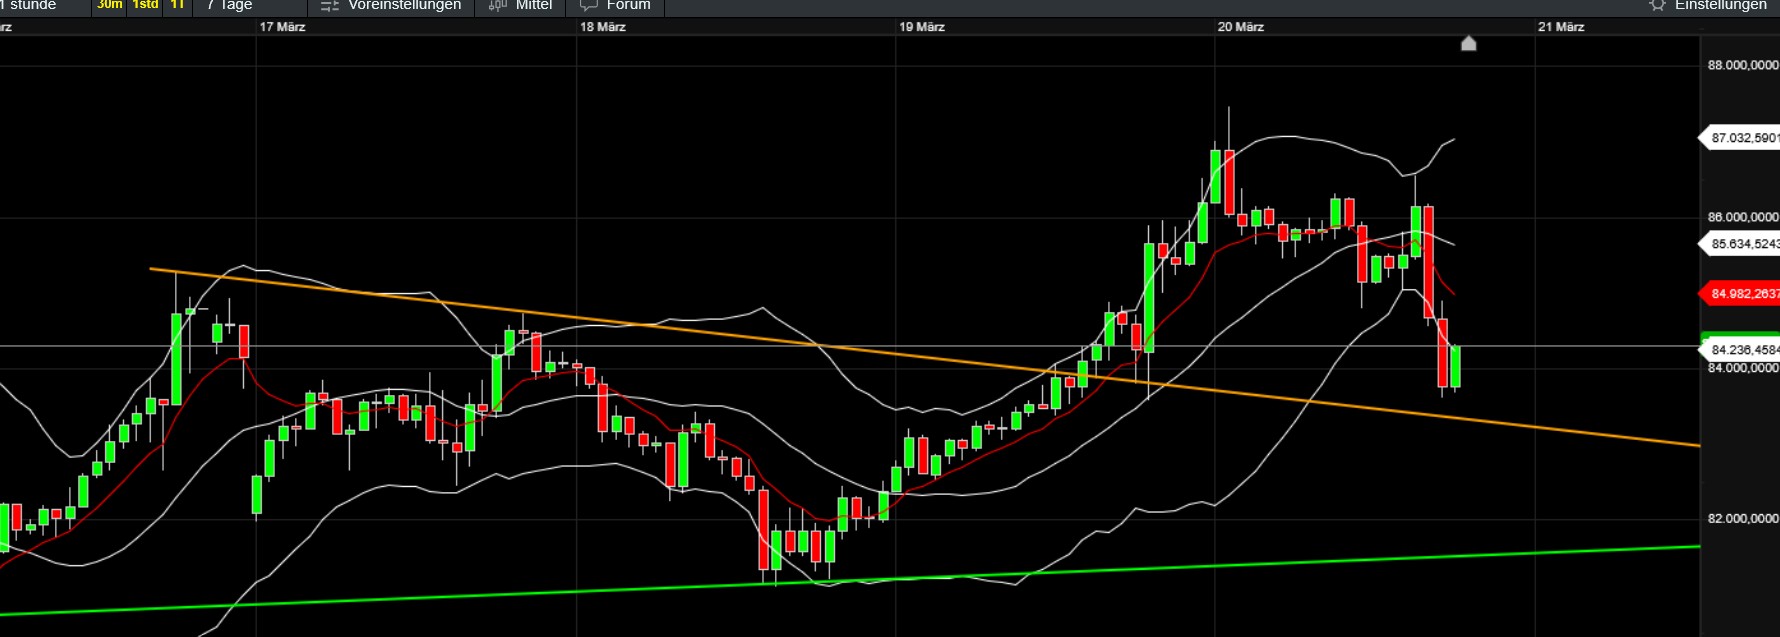1780x637 pixels.
Task: Click the 82.000,0000 axis label
Action: click(1743, 519)
